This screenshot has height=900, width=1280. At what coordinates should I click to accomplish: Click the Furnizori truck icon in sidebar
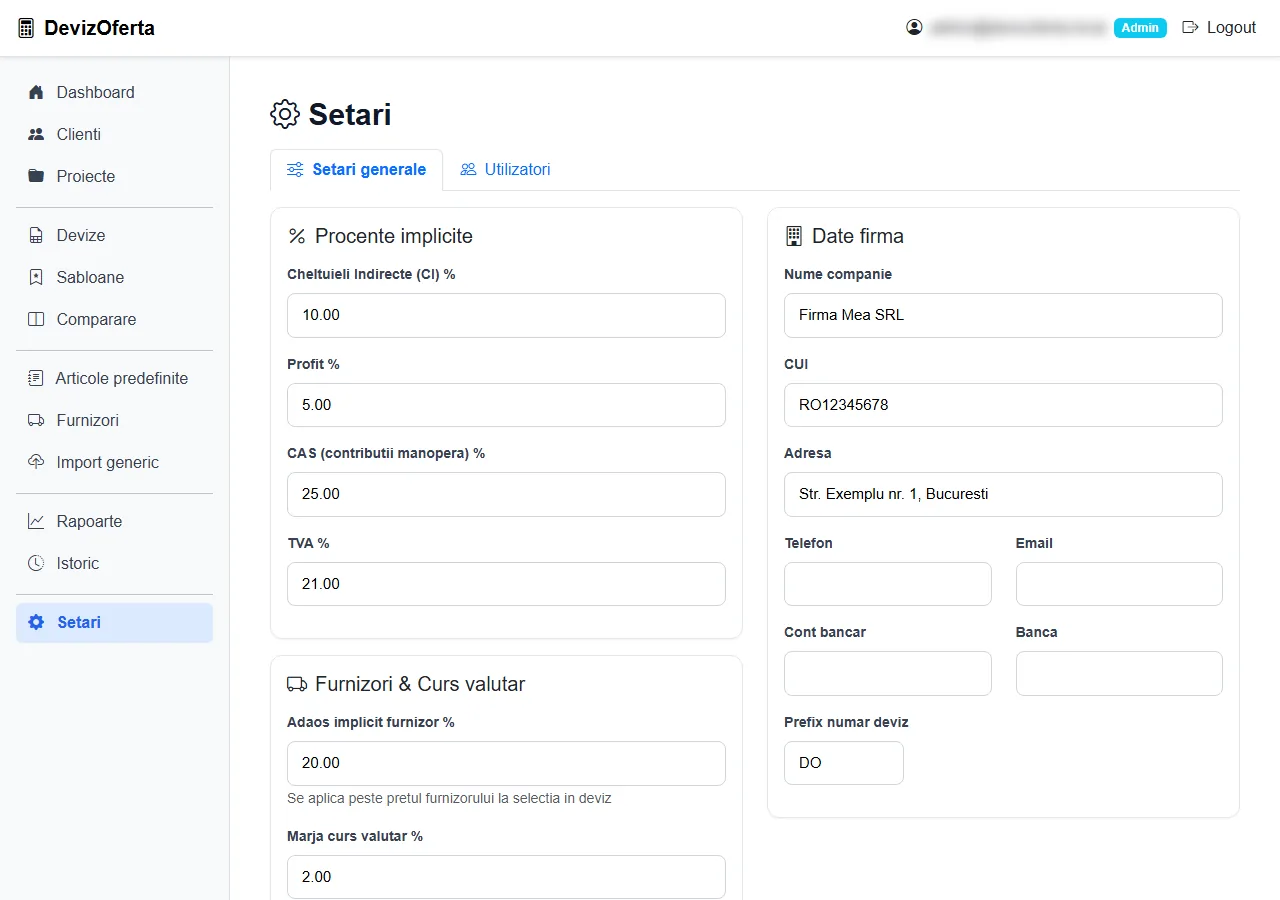tap(36, 420)
